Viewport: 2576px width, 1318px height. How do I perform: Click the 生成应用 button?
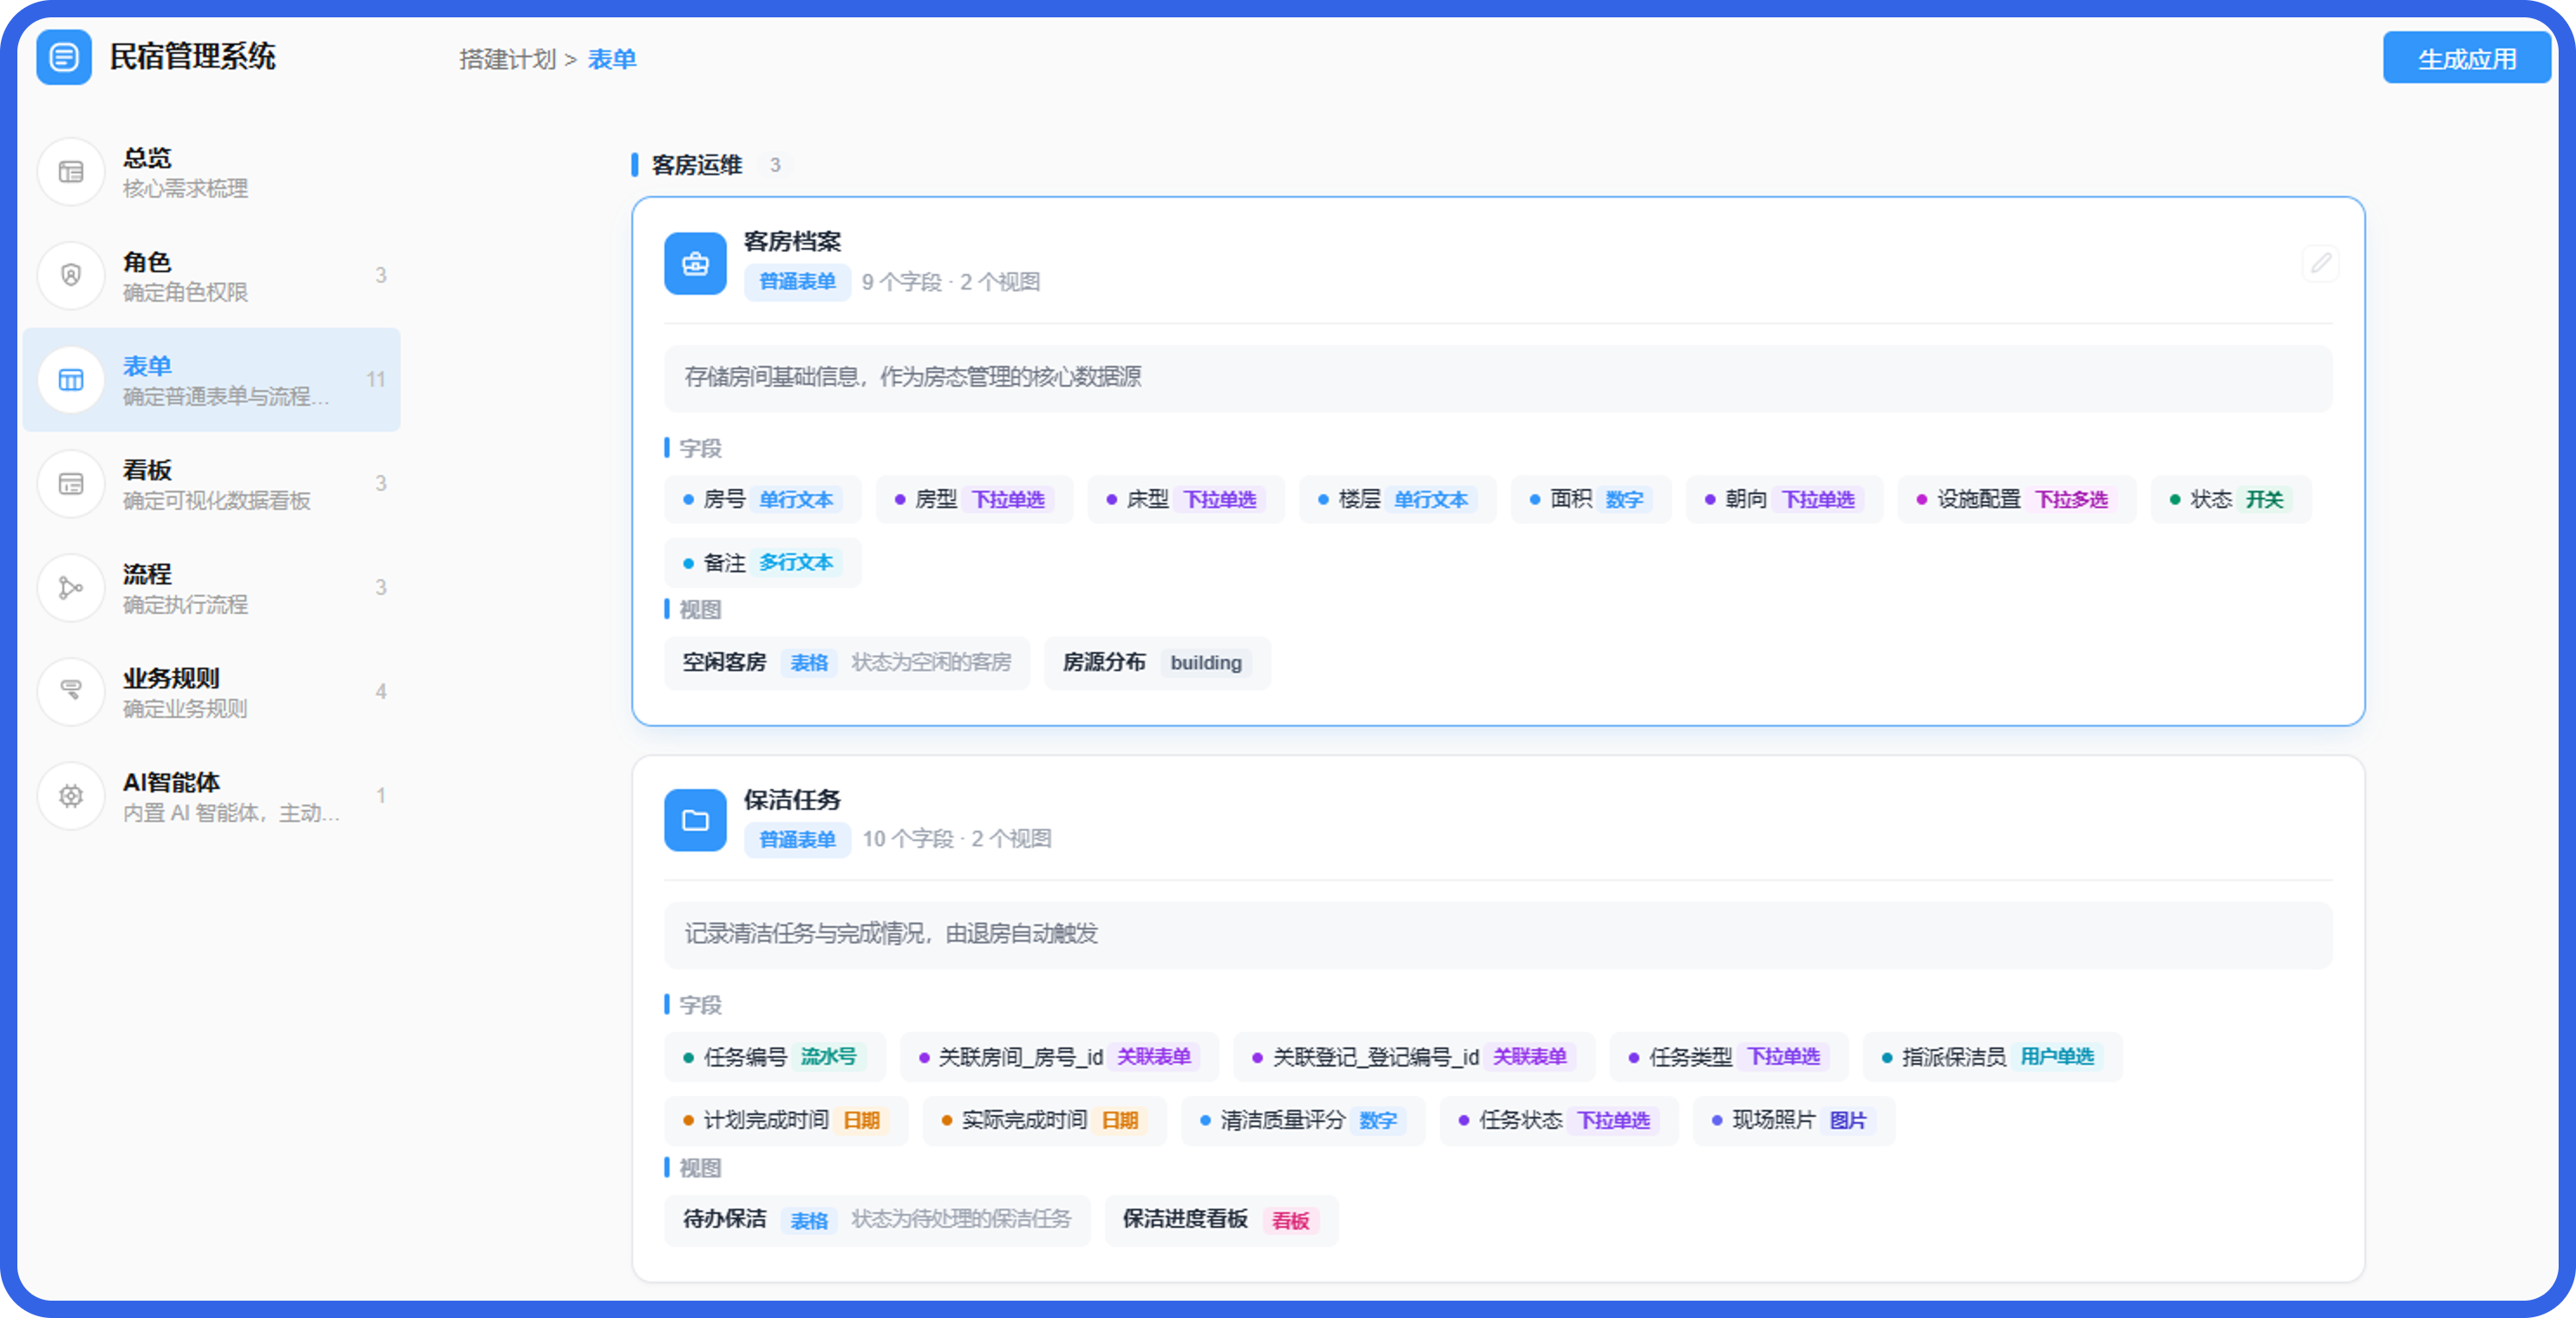2466,58
